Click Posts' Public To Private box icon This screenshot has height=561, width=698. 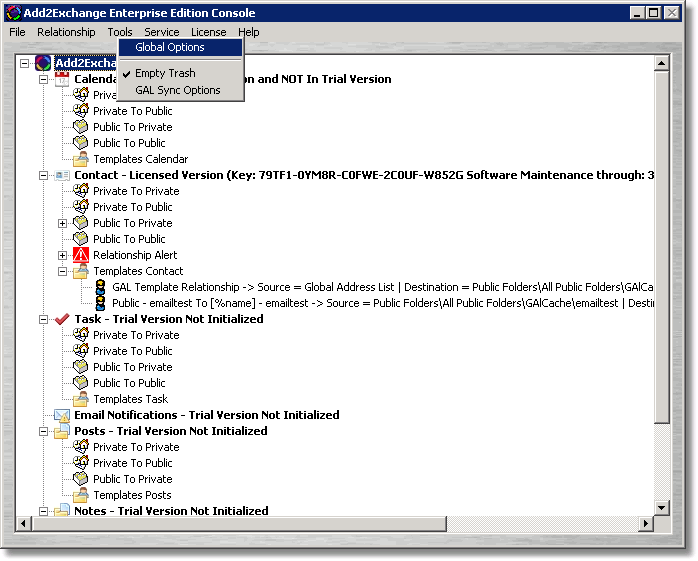coord(81,479)
